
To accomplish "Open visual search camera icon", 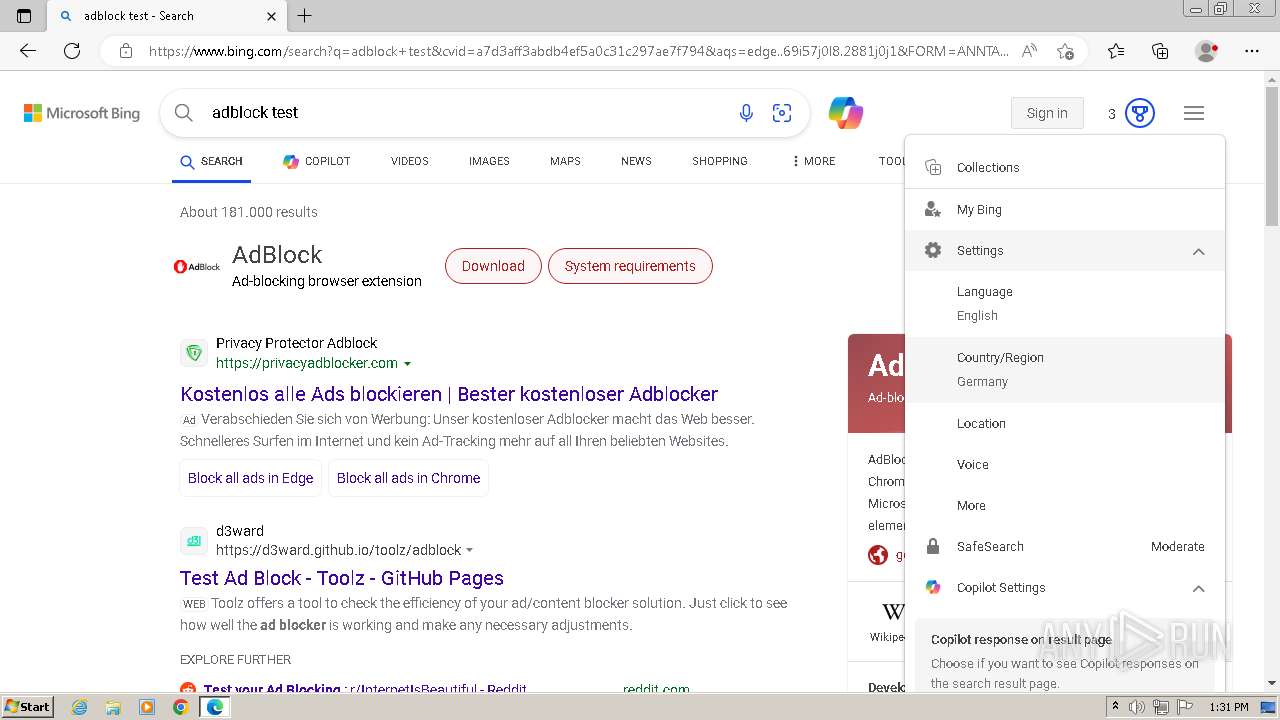I will point(782,113).
